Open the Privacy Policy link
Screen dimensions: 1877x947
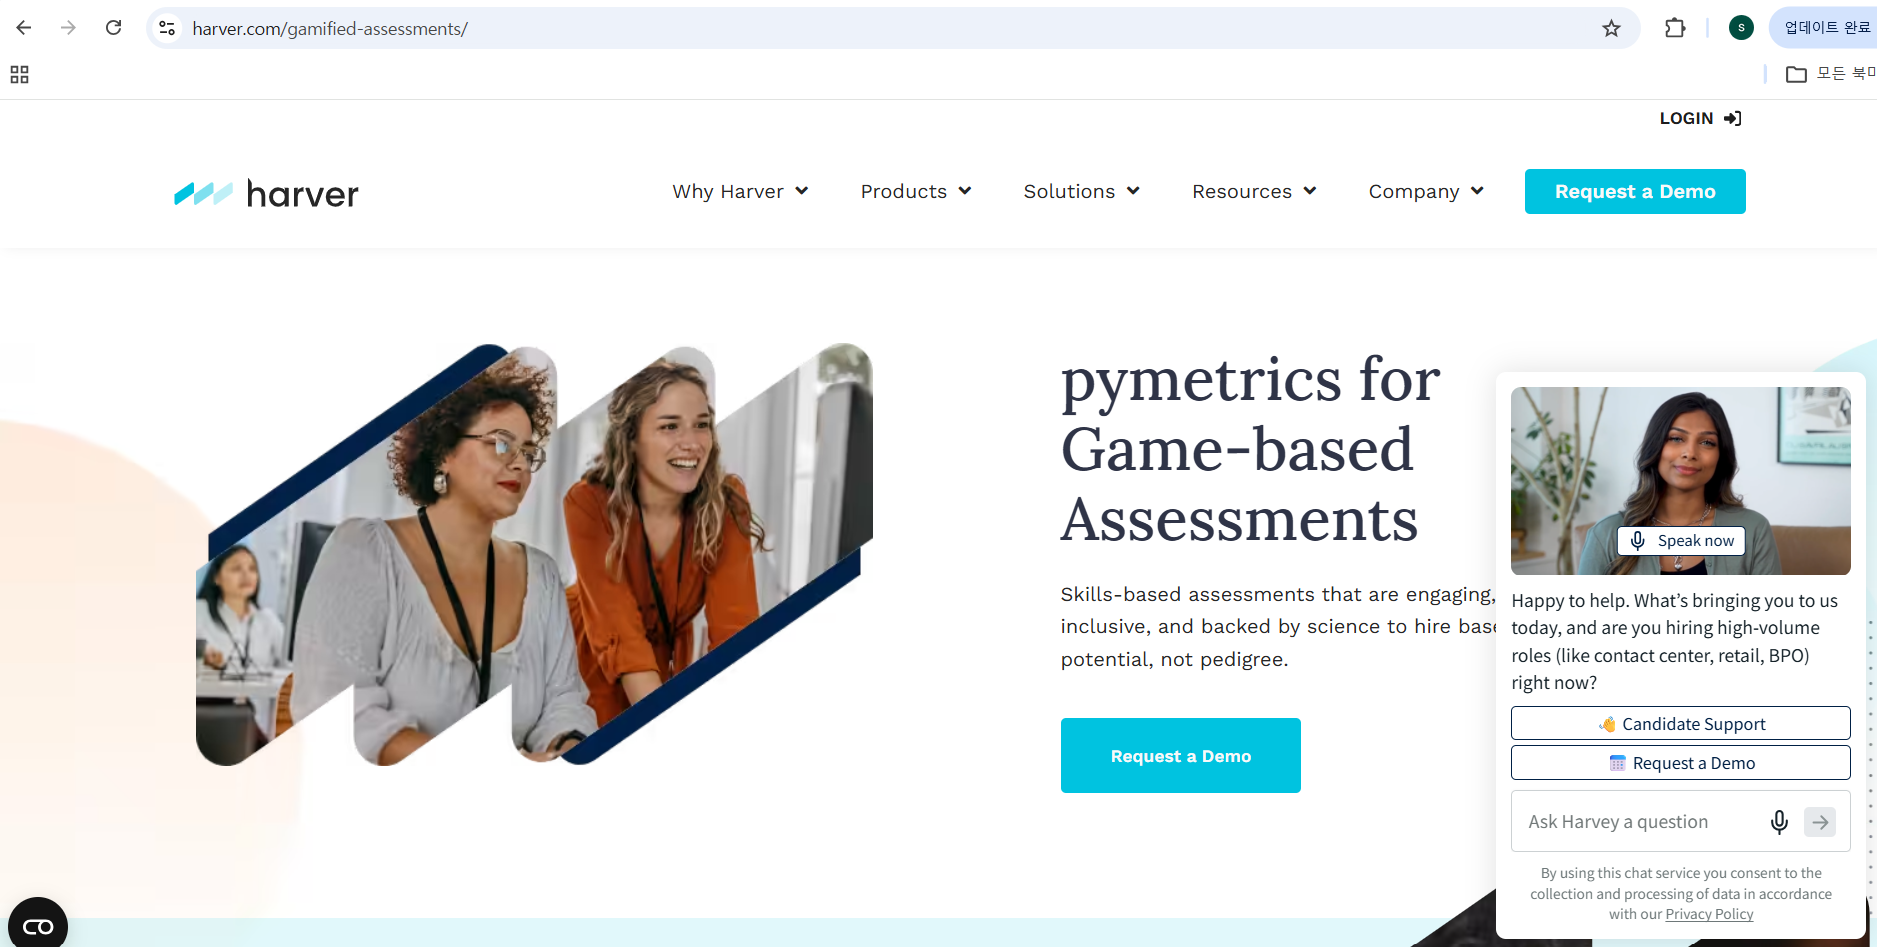pos(1709,914)
